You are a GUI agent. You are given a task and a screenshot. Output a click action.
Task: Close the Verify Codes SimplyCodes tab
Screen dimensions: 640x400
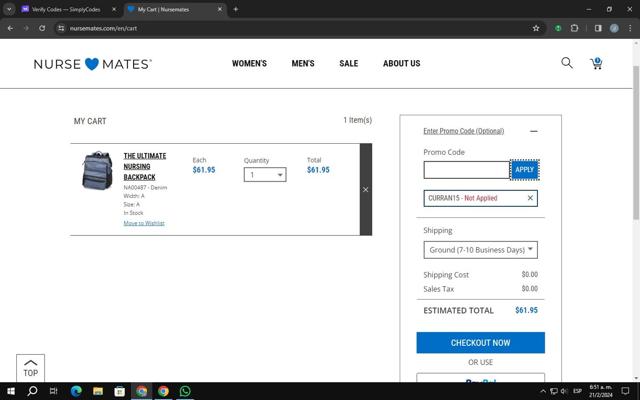coord(114,9)
